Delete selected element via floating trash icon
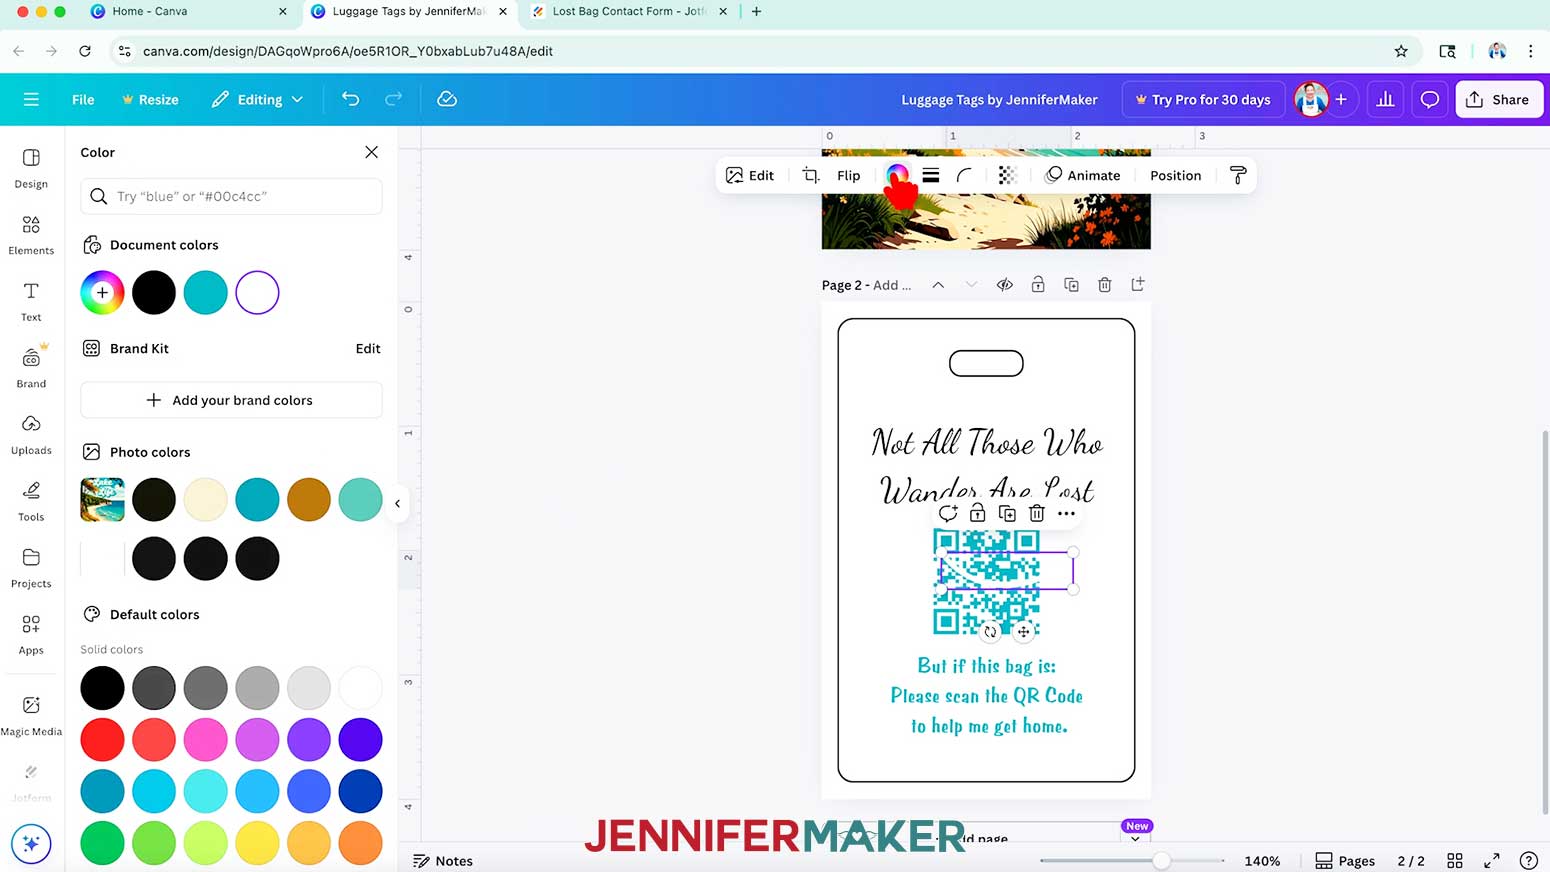The width and height of the screenshot is (1550, 872). tap(1037, 513)
